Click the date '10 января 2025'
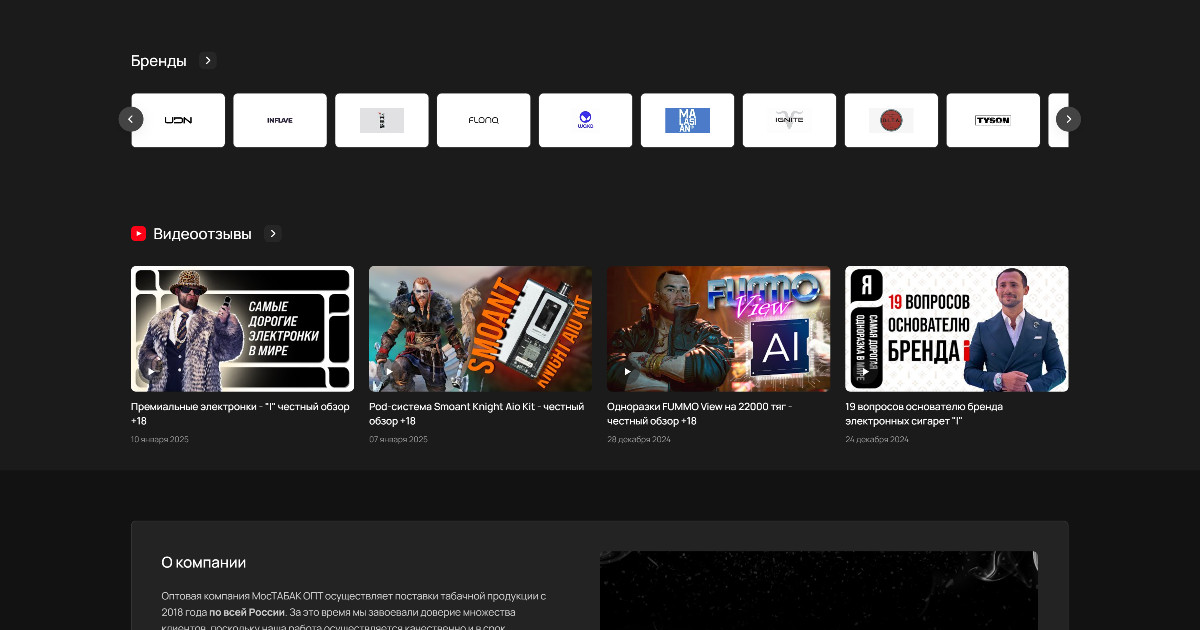The width and height of the screenshot is (1200, 630). 160,439
